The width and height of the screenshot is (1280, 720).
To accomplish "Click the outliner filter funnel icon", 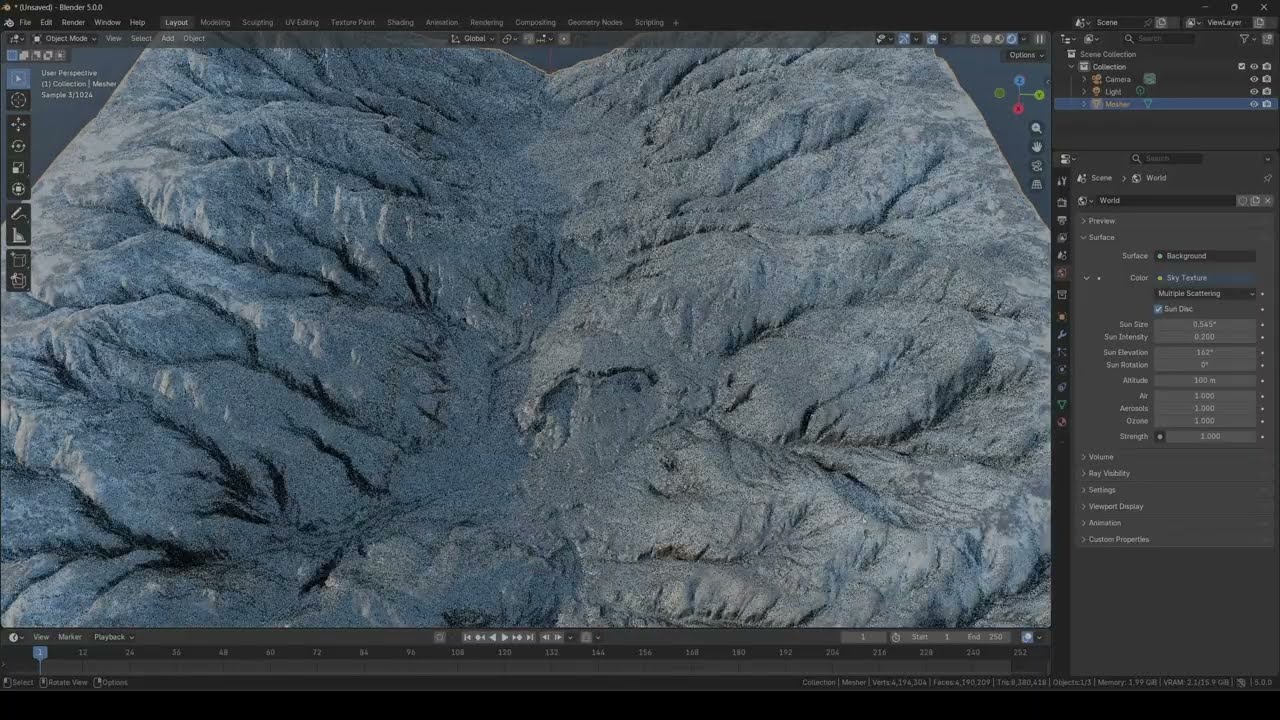I will click(1244, 38).
